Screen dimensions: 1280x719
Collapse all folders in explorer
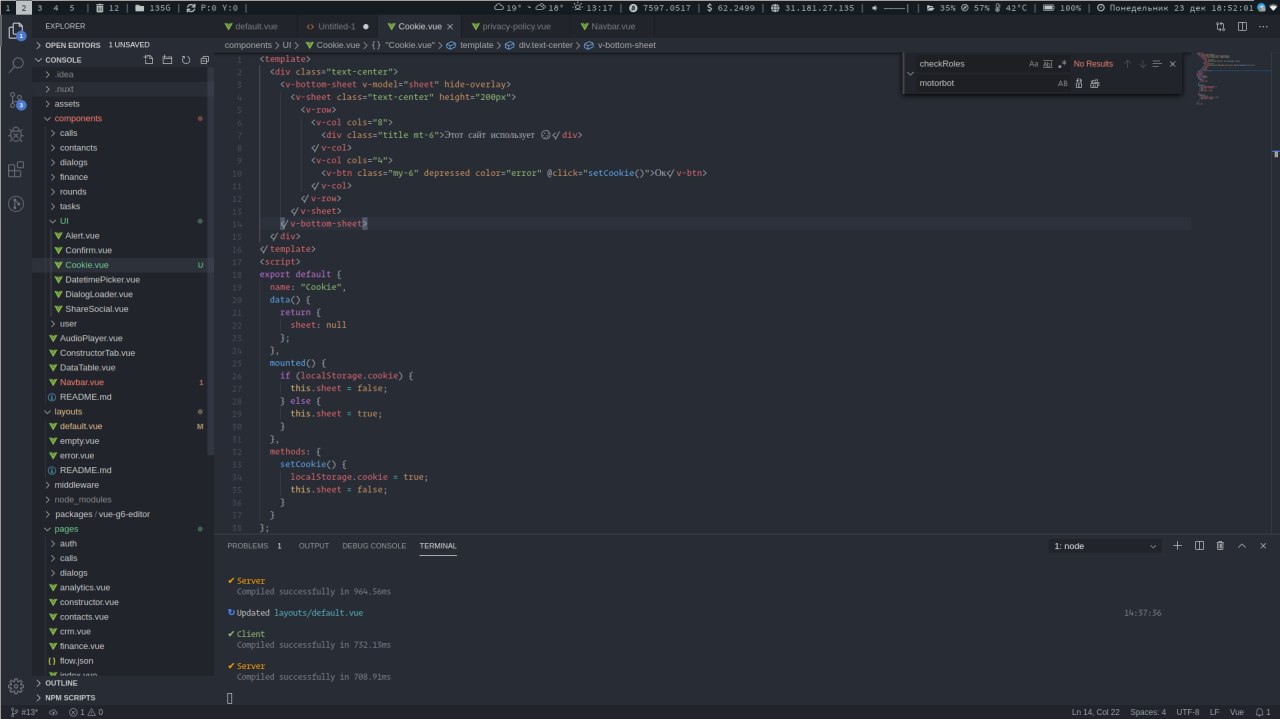(203, 60)
